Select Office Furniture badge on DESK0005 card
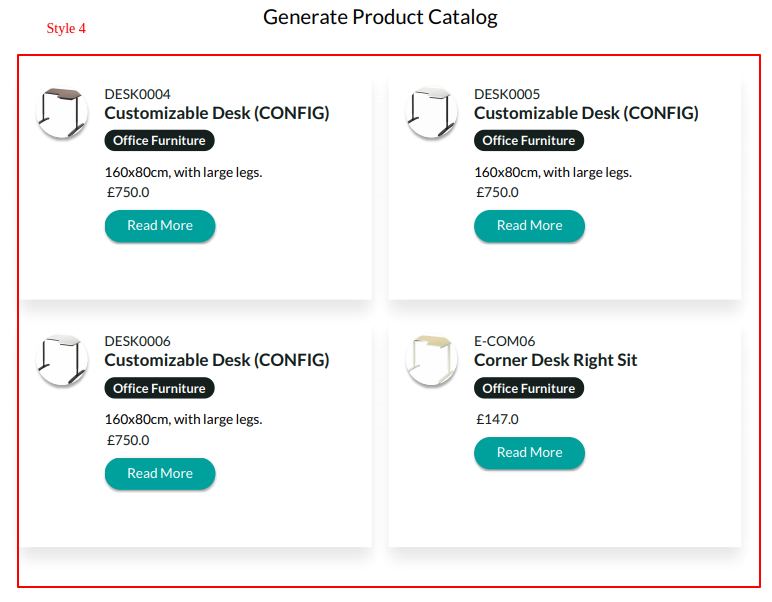This screenshot has height=602, width=772. 529,141
